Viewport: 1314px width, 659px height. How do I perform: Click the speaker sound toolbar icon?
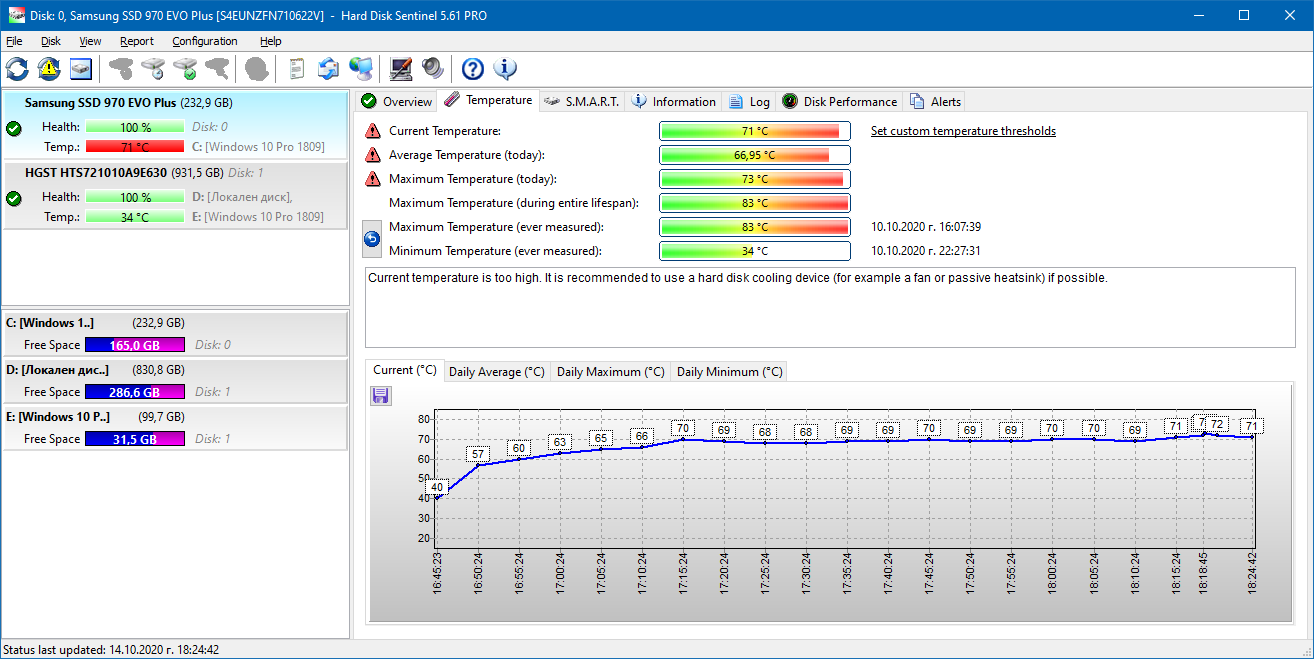[x=432, y=69]
